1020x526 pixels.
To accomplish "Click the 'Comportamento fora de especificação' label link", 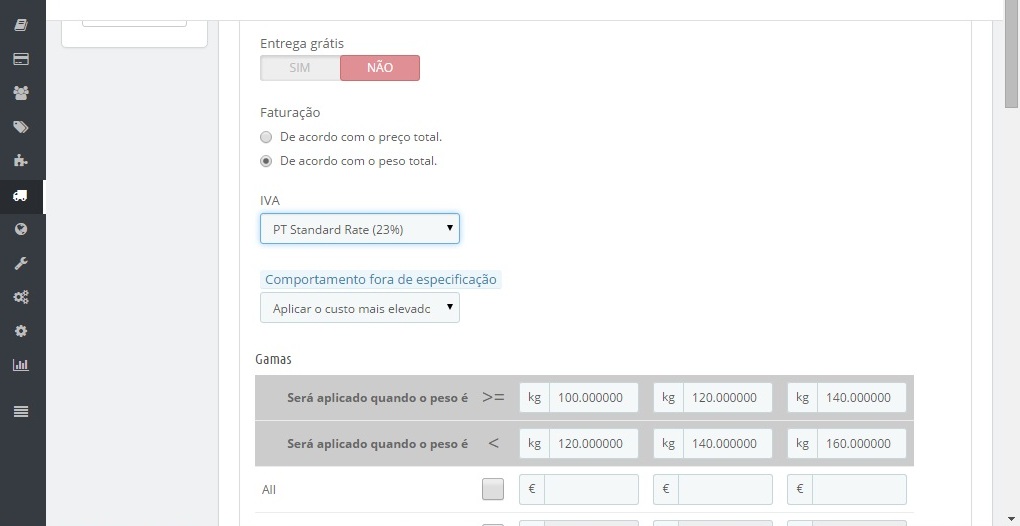I will pos(381,280).
